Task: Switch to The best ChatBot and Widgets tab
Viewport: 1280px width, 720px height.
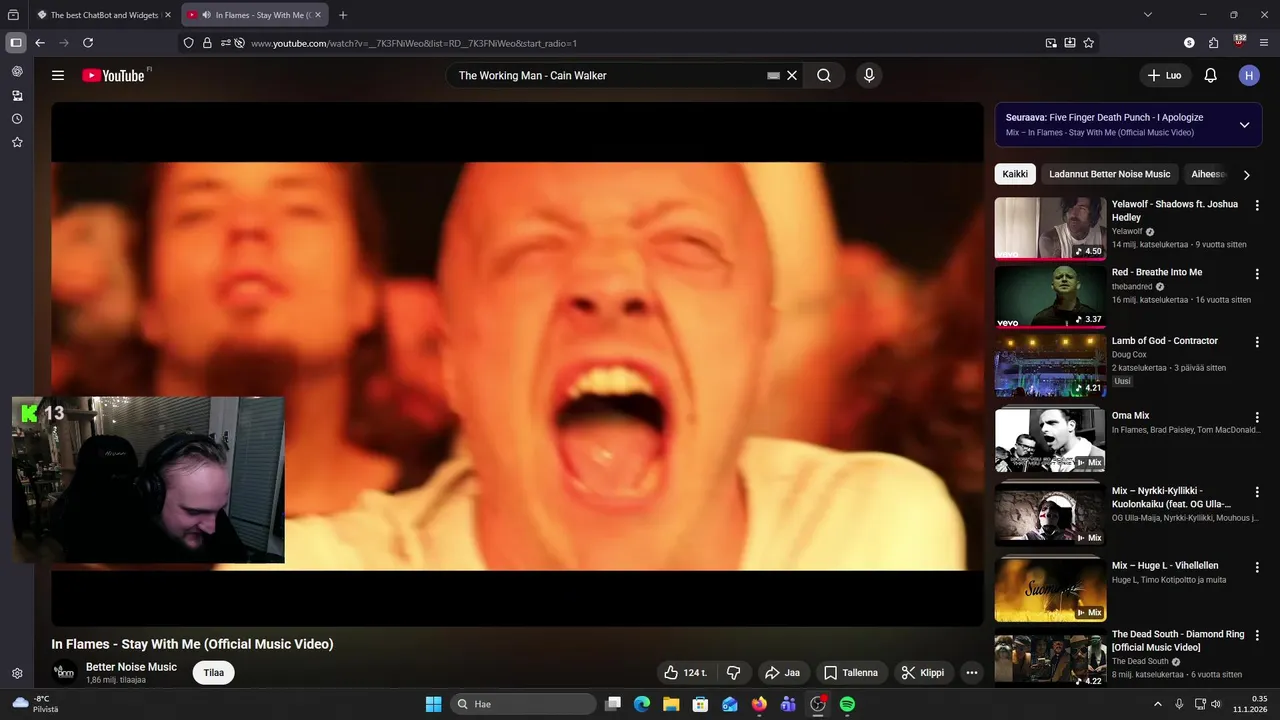Action: click(x=104, y=15)
